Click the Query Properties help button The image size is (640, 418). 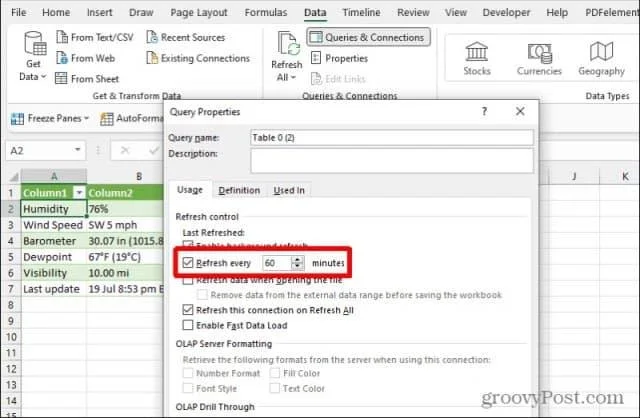click(484, 111)
